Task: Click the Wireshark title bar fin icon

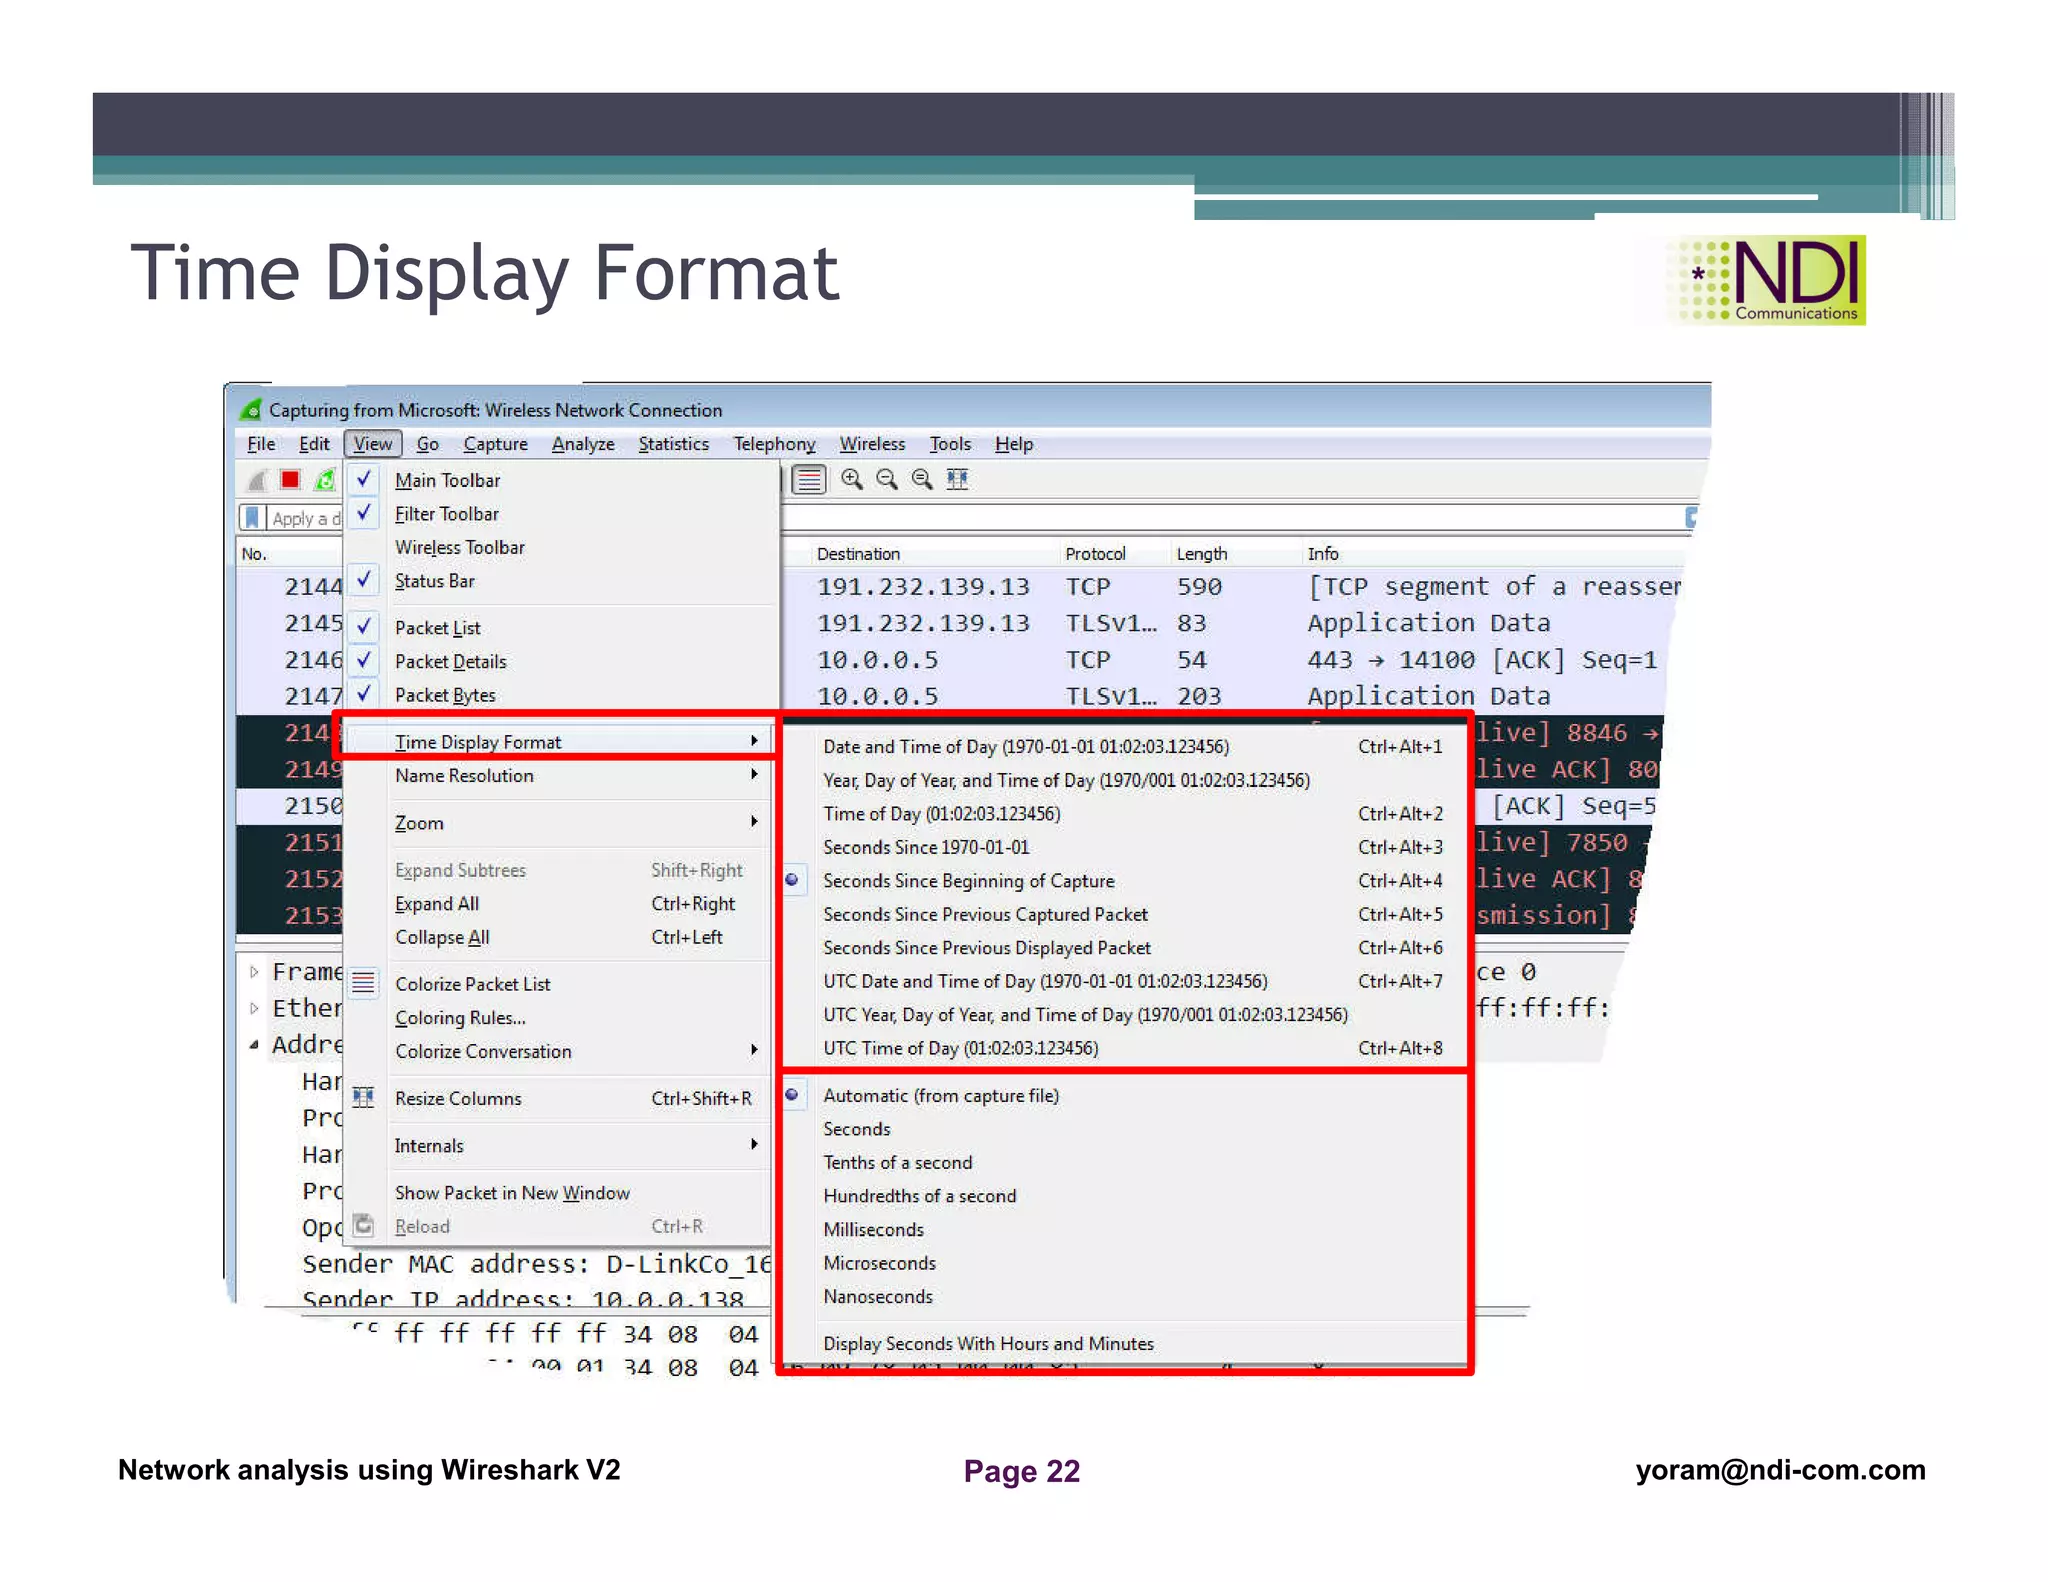Action: coord(251,410)
